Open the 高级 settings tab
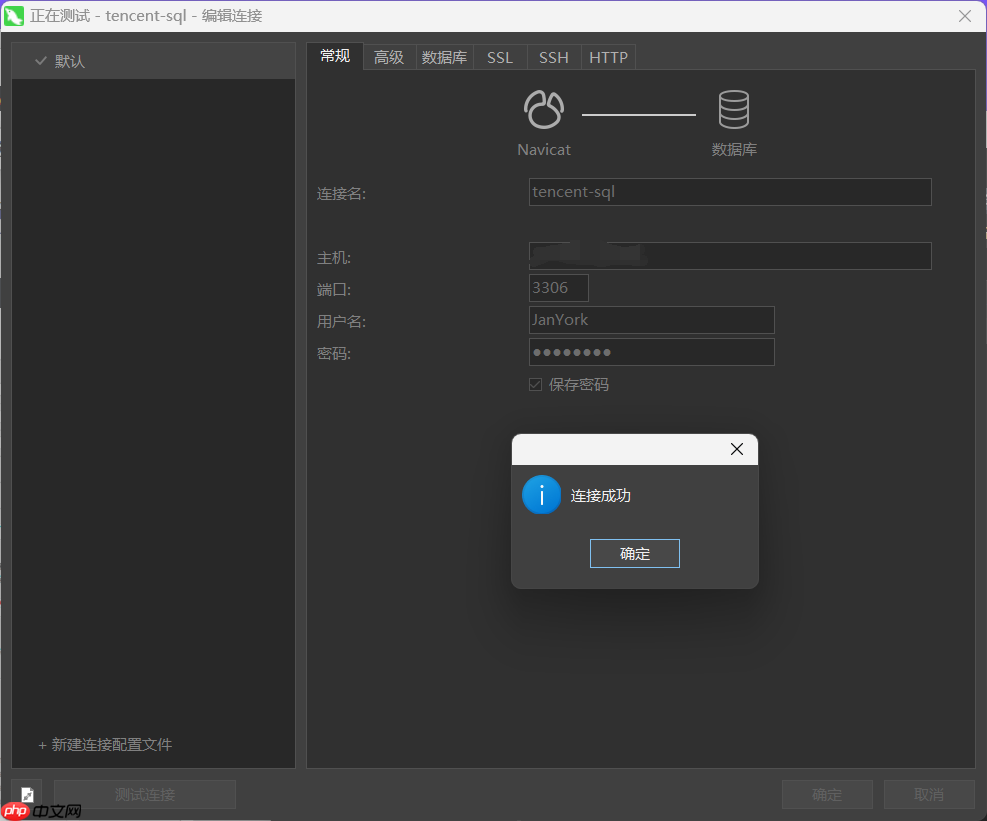The height and width of the screenshot is (821, 987). click(x=389, y=57)
